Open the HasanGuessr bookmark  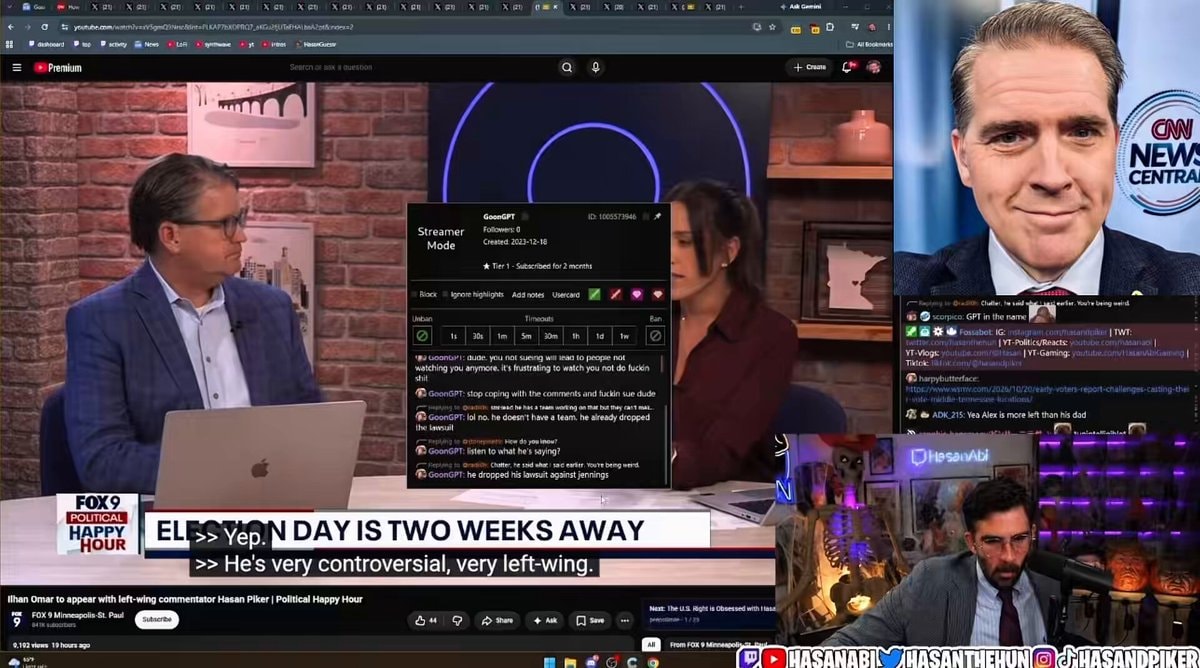[x=316, y=44]
